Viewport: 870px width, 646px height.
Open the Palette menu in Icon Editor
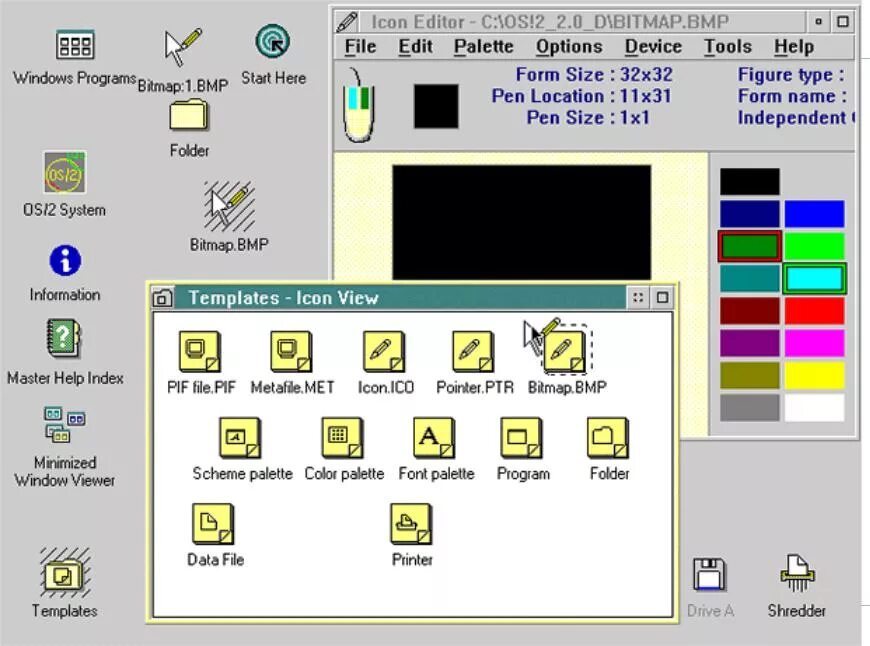tap(483, 47)
